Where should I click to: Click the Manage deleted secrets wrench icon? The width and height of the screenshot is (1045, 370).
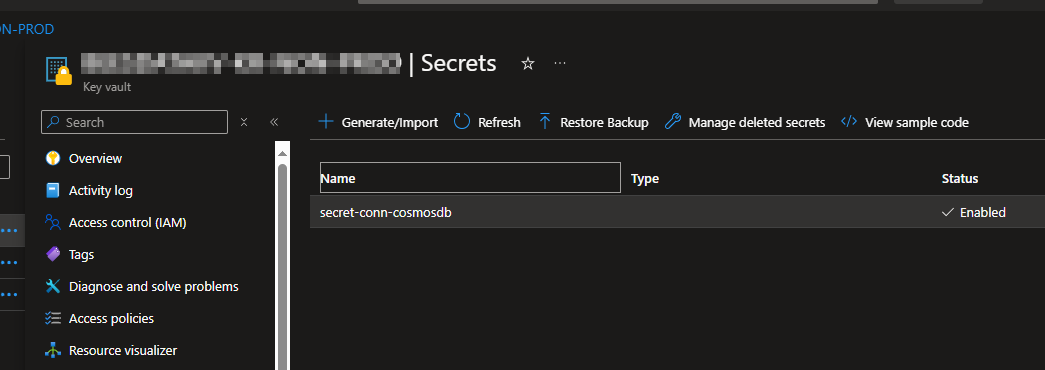tap(673, 122)
